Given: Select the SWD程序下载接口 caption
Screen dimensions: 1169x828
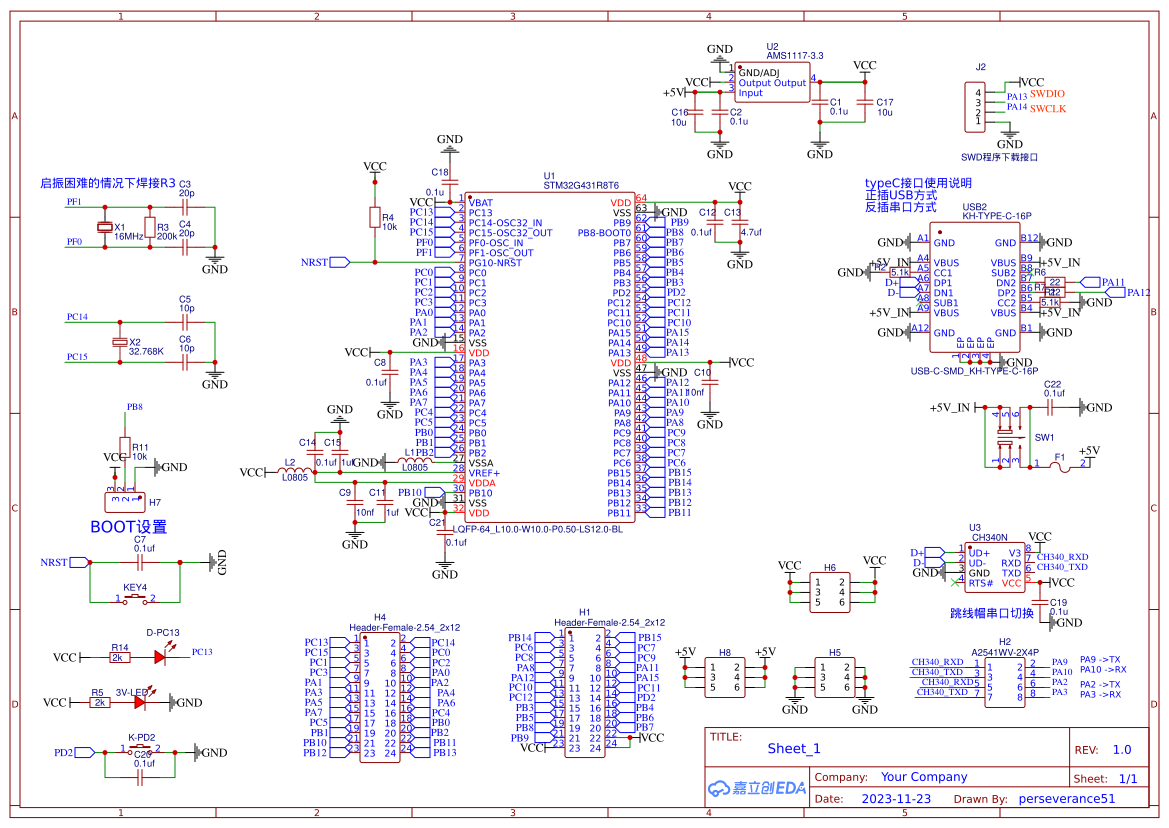Looking at the screenshot, I should [x=999, y=157].
